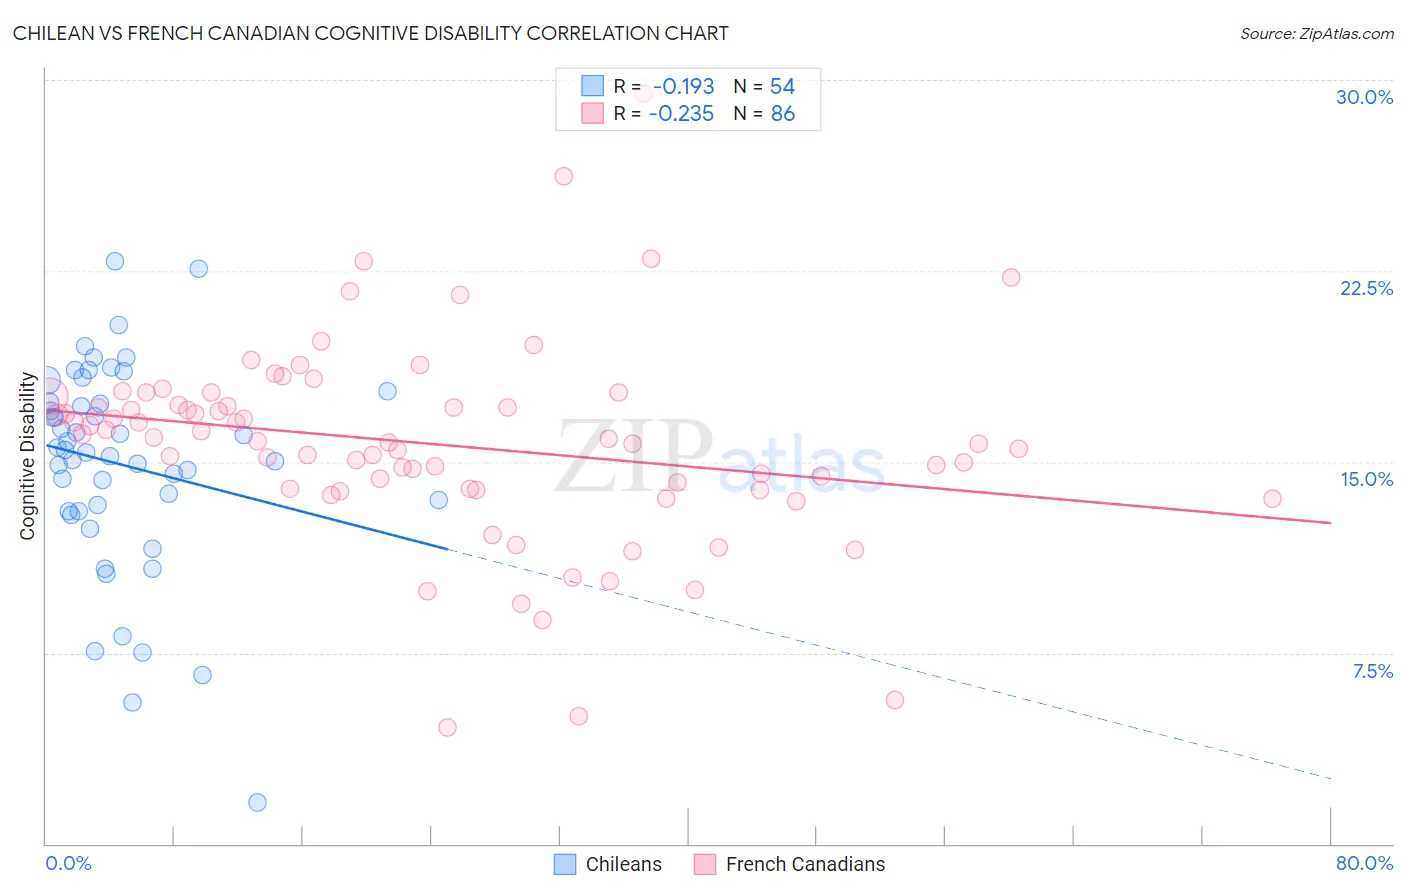1406x892 pixels.
Task: Select the pink R = -0.235 stat swatch
Action: click(593, 113)
